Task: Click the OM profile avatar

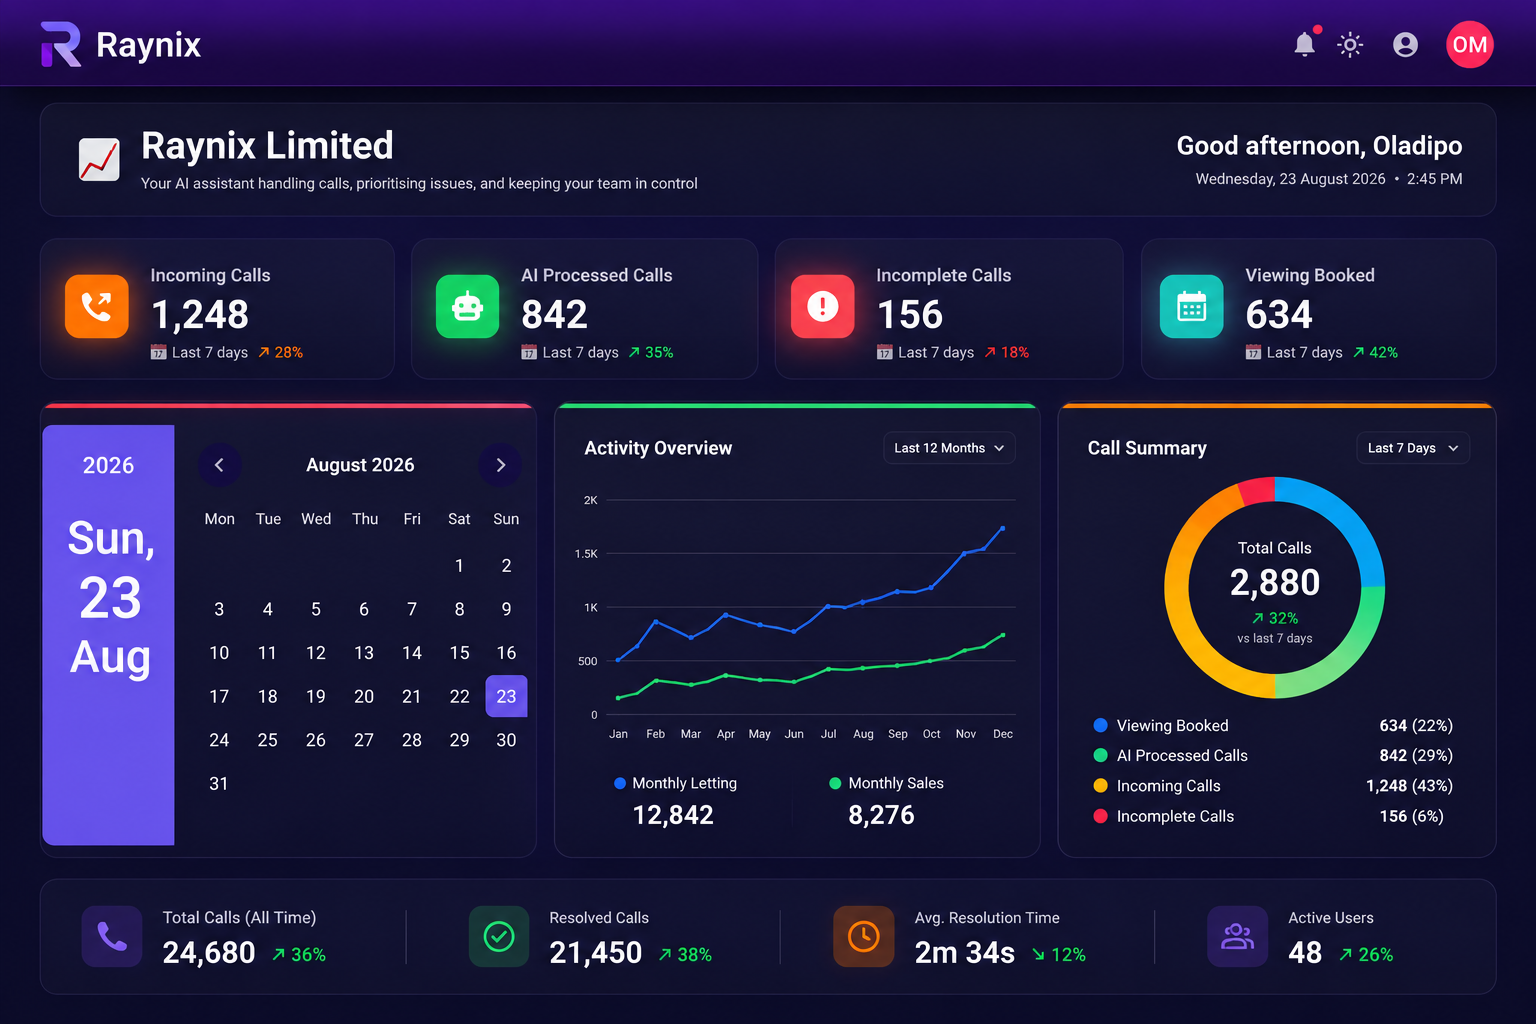Action: pos(1469,44)
